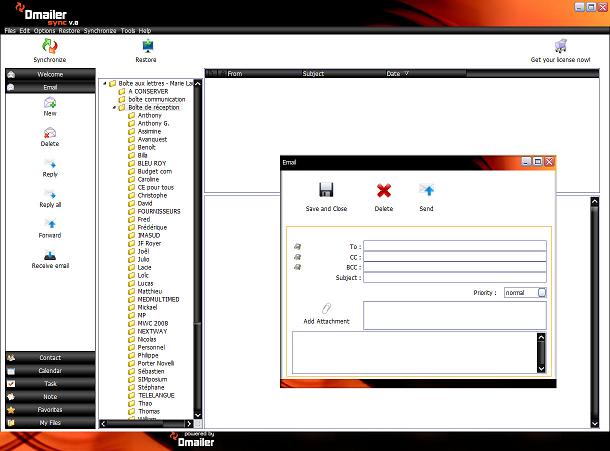Screen dimensions: 610x451
Task: Select the Anthony G. folder
Action: (x=153, y=123)
